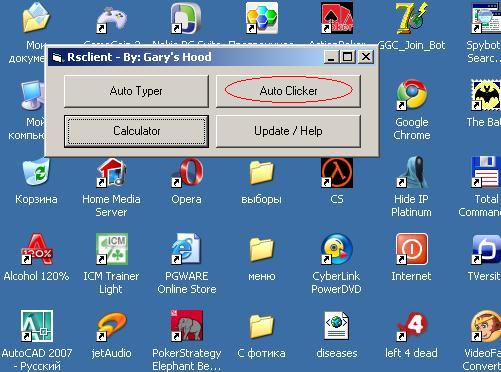Close the Rsclient window

[x=366, y=57]
